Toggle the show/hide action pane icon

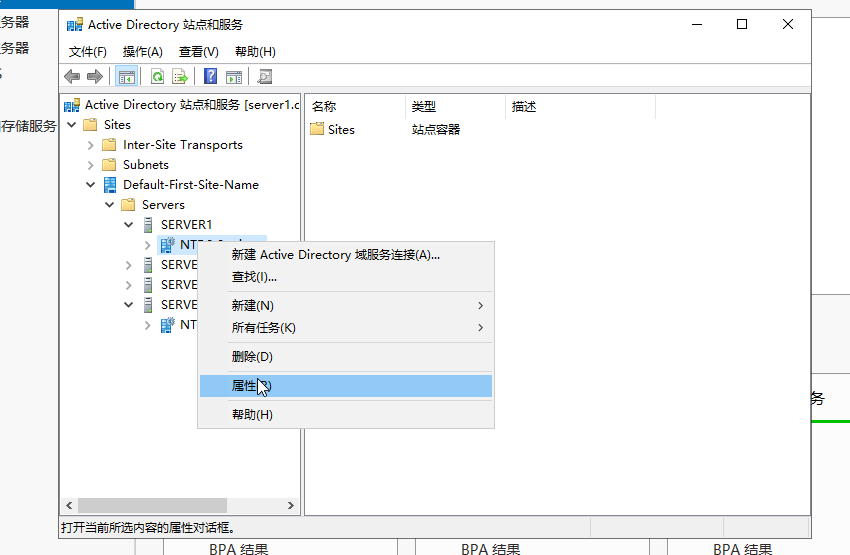234,76
